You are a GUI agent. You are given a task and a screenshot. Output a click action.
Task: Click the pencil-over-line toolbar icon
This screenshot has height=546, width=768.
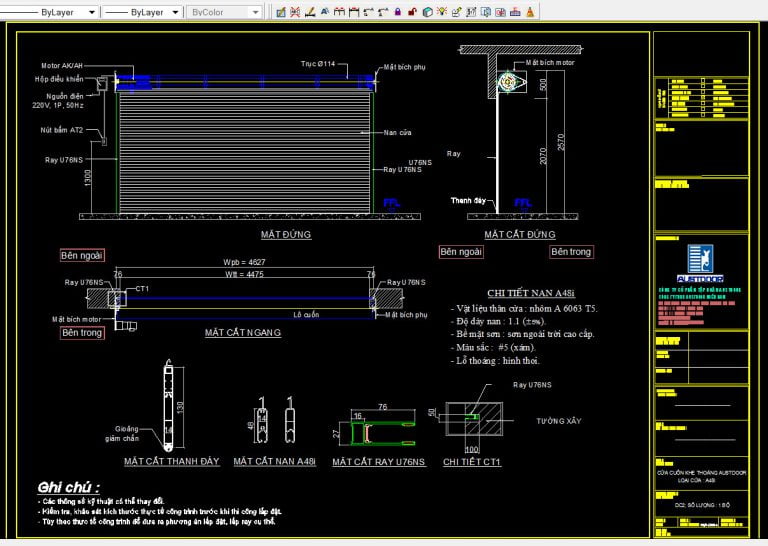pyautogui.click(x=310, y=12)
